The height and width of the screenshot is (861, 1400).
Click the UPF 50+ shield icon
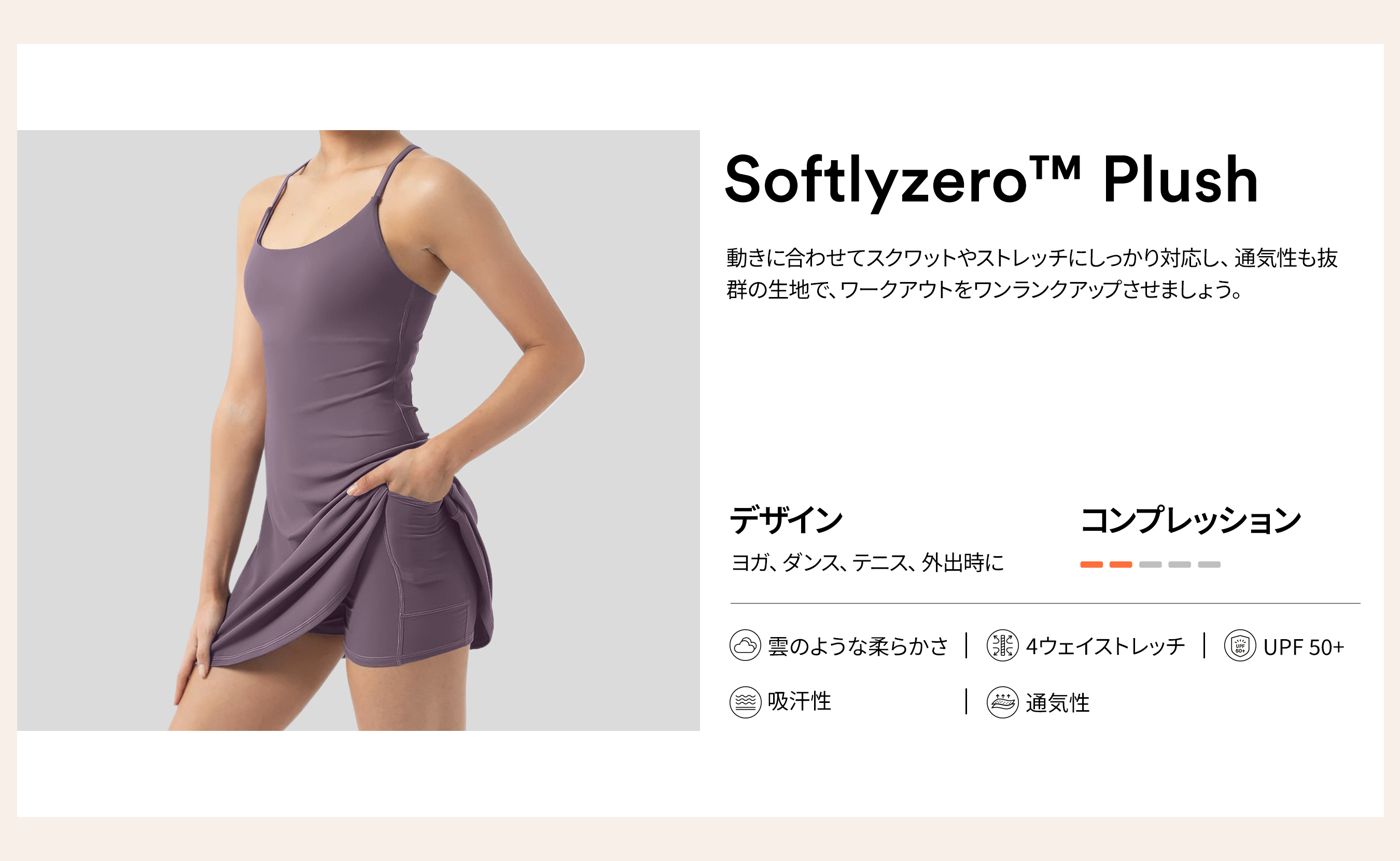click(1240, 646)
